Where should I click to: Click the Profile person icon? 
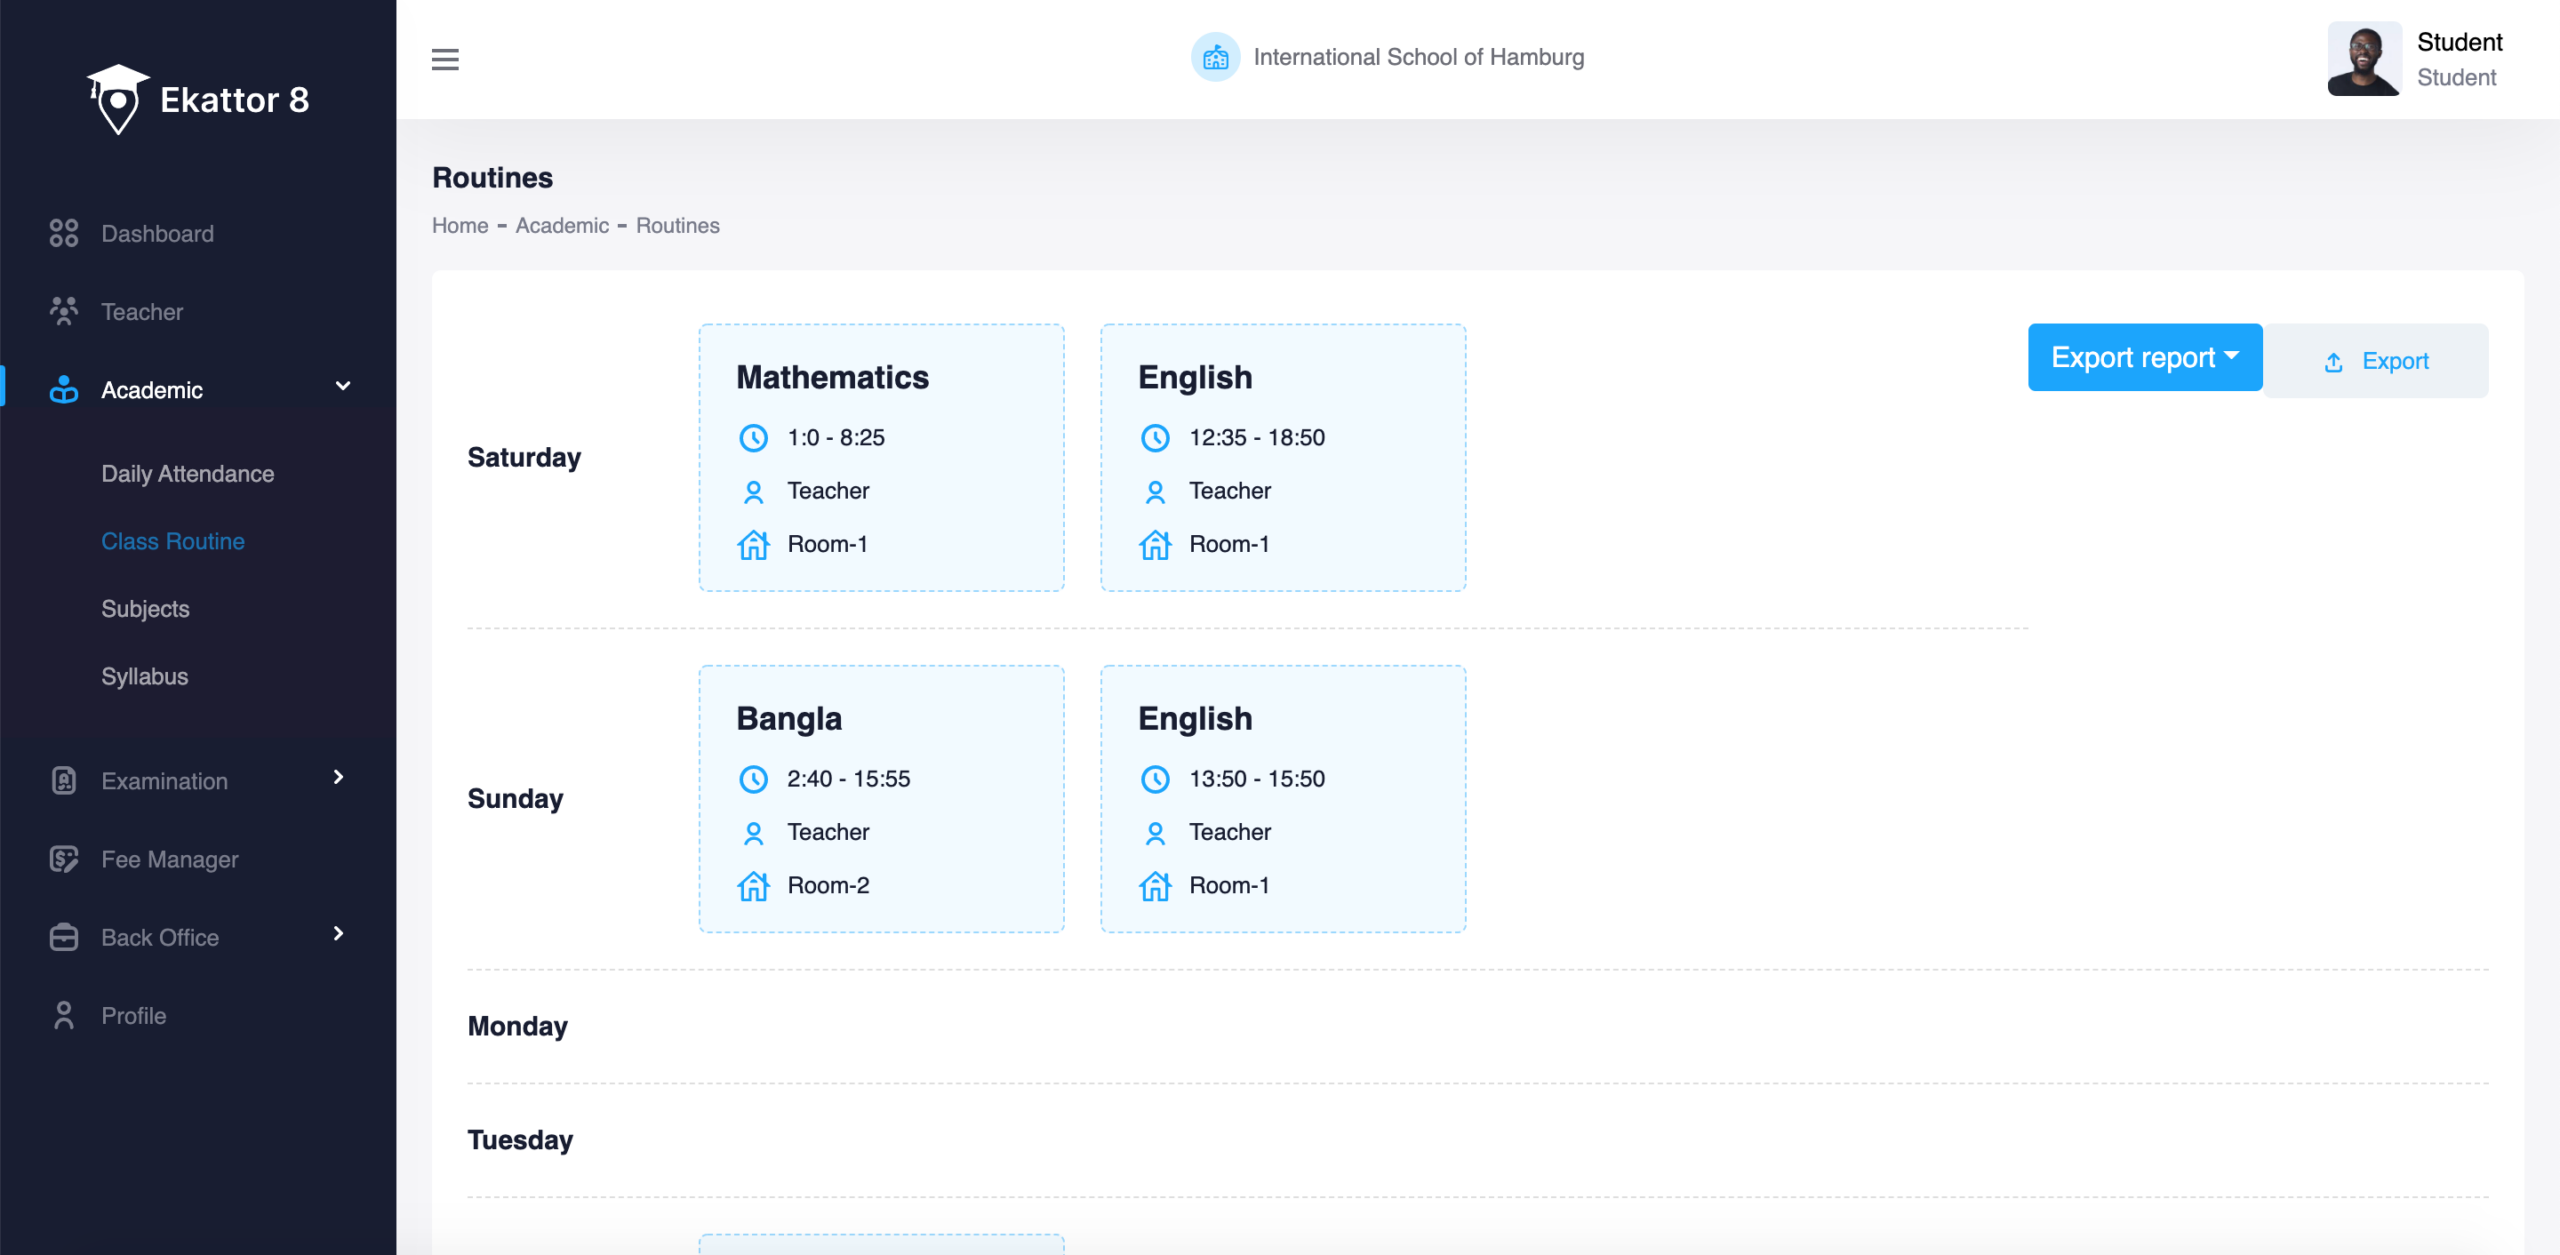pyautogui.click(x=64, y=1015)
